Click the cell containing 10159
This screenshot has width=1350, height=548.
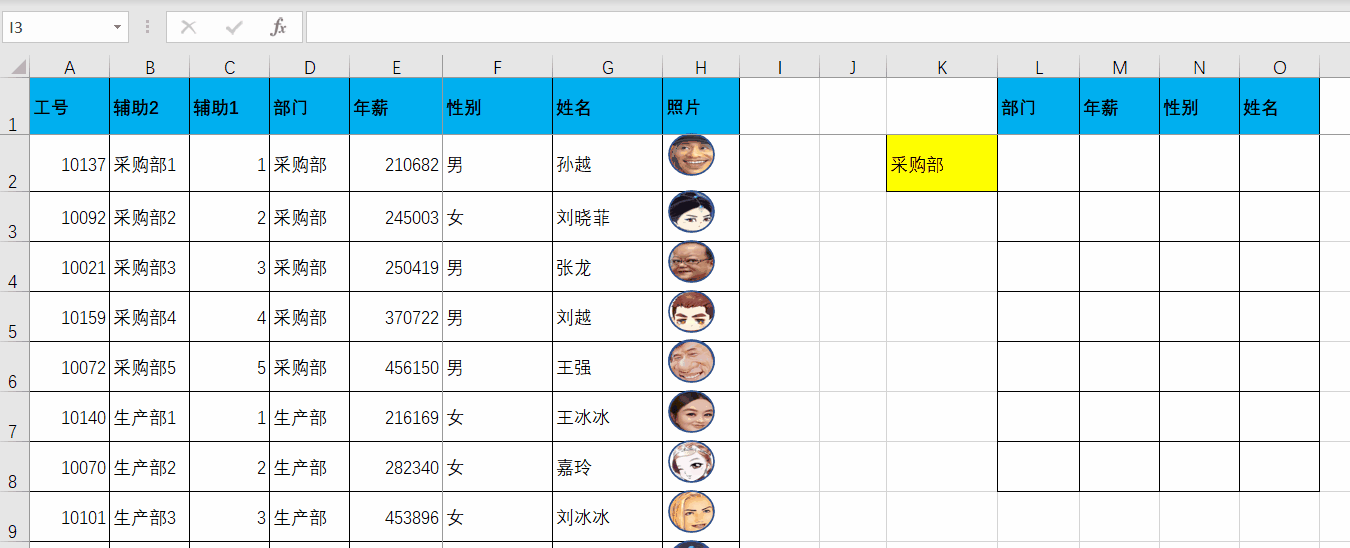tap(69, 317)
